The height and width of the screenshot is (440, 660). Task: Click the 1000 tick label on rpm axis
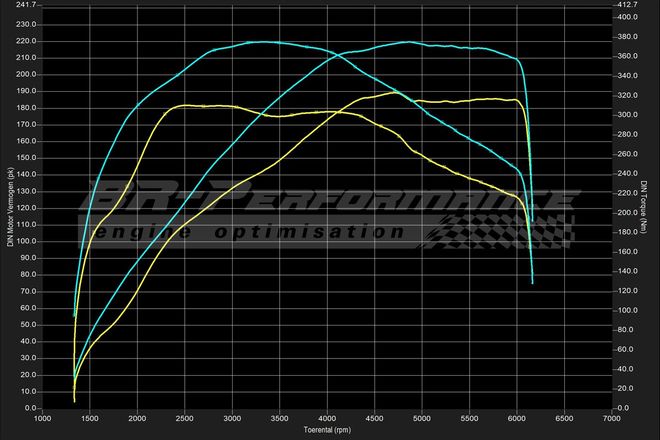tap(43, 417)
